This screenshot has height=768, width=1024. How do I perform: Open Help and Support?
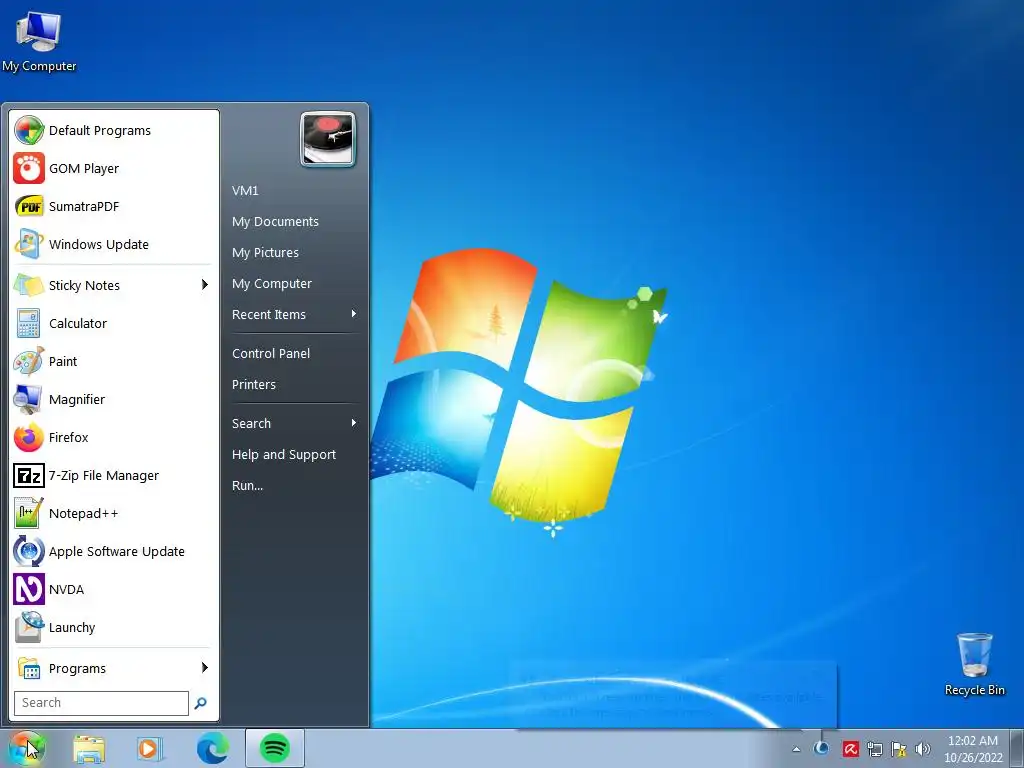284,455
